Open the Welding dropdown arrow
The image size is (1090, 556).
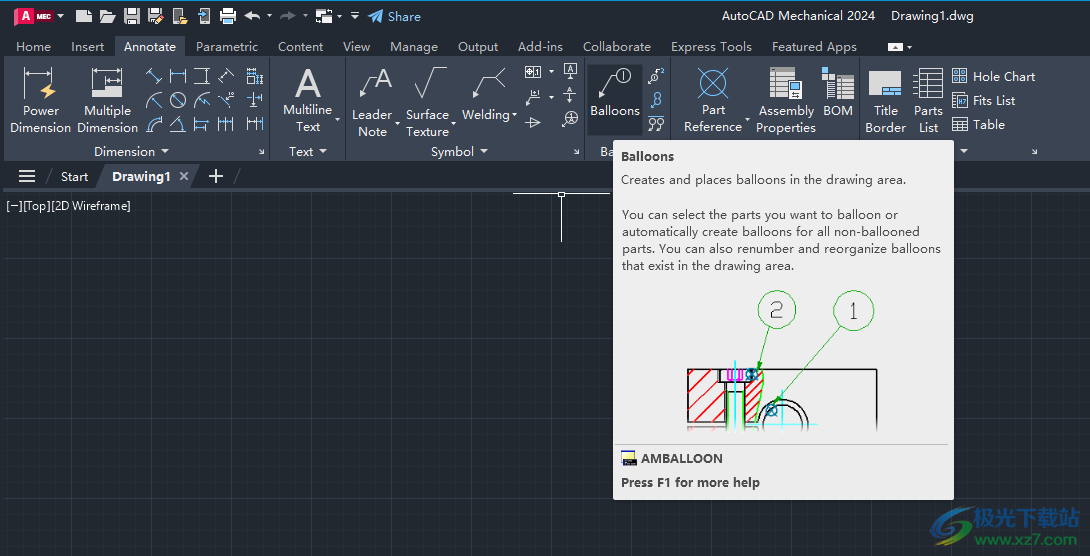pyautogui.click(x=514, y=115)
